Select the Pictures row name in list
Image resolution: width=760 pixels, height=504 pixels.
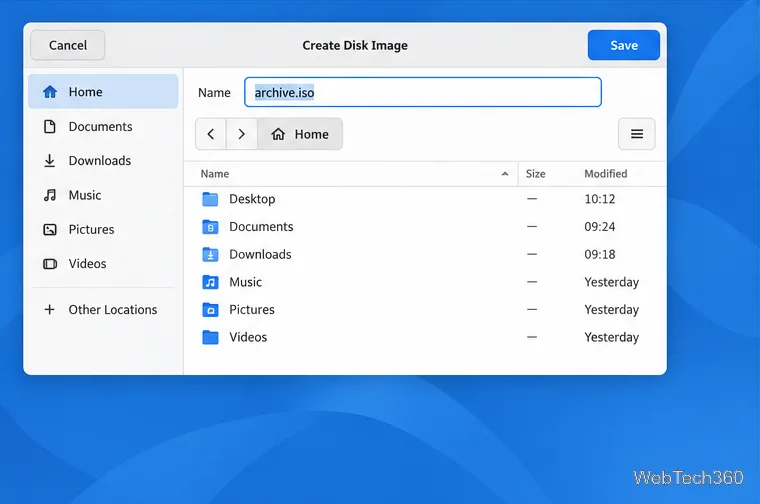(x=252, y=309)
